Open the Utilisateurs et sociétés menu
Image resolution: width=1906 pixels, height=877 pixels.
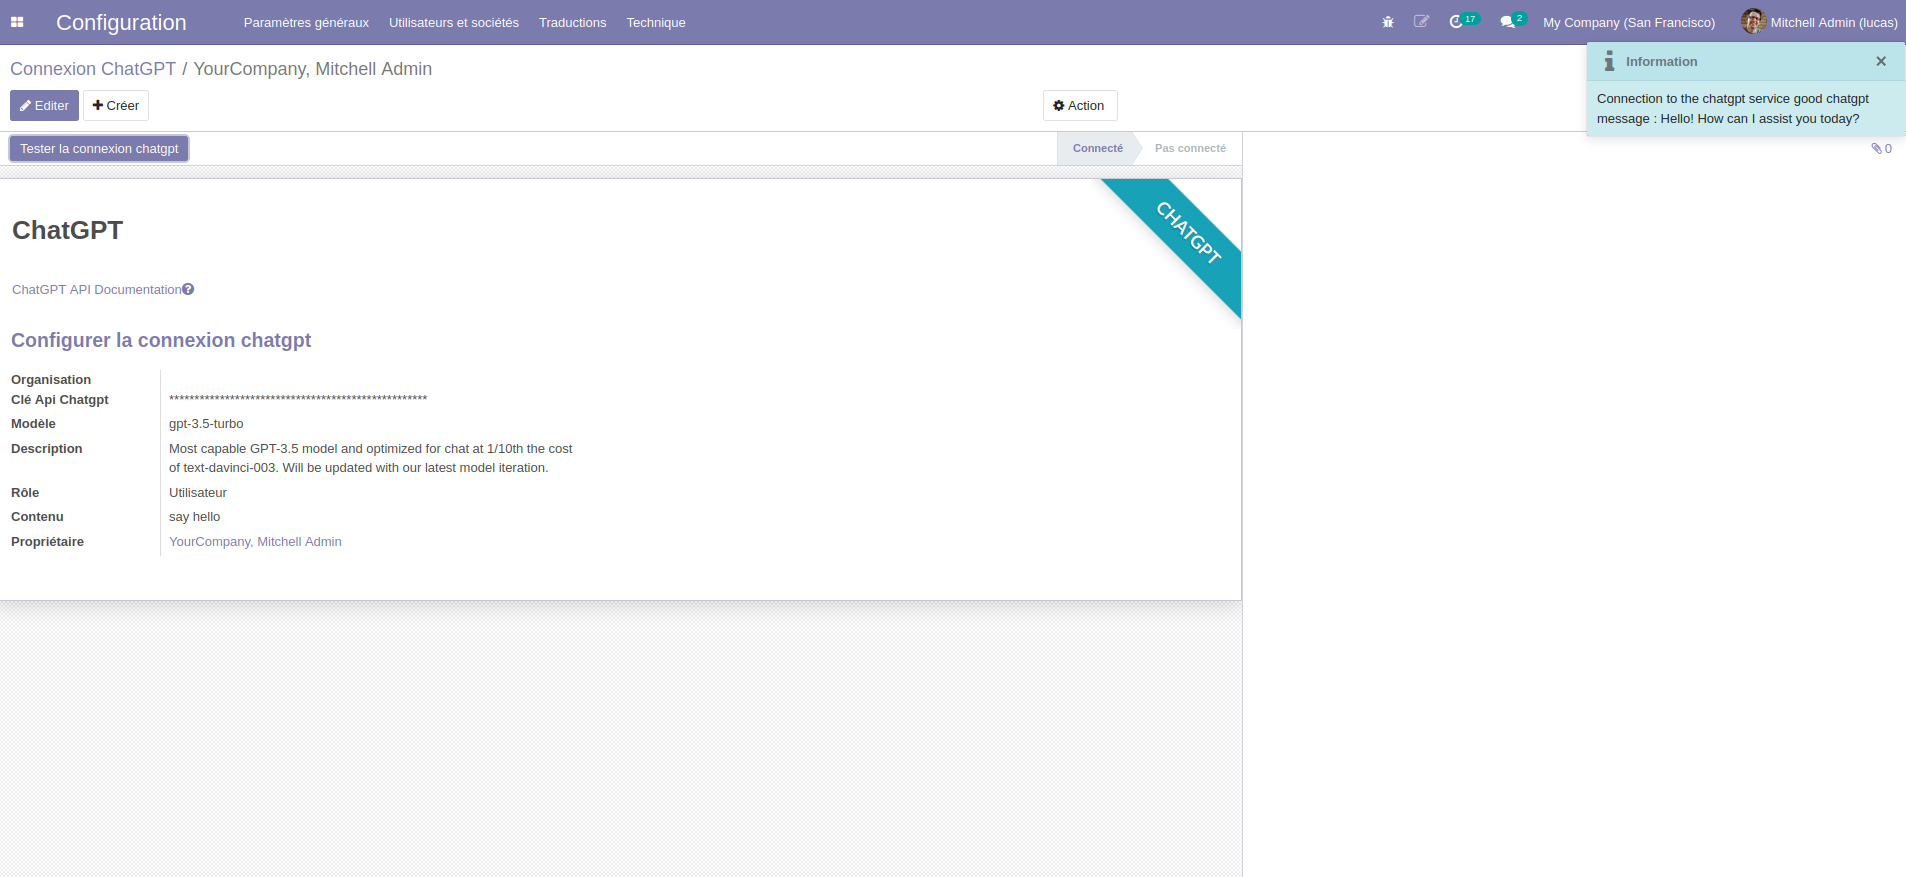(x=454, y=22)
